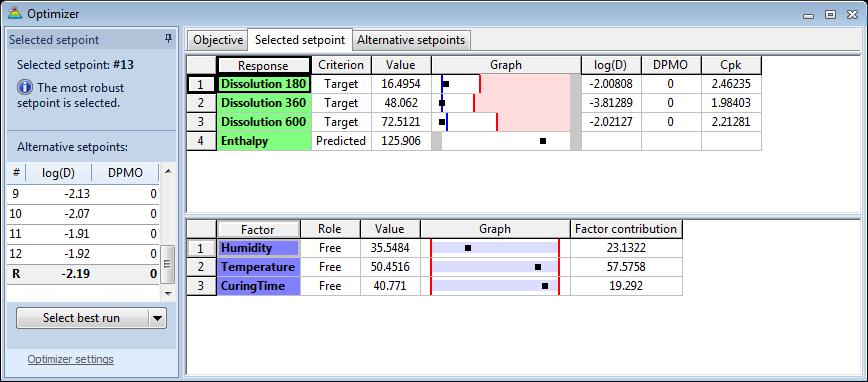
Task: Click the DPMO column header in setpoints list
Action: tap(125, 173)
